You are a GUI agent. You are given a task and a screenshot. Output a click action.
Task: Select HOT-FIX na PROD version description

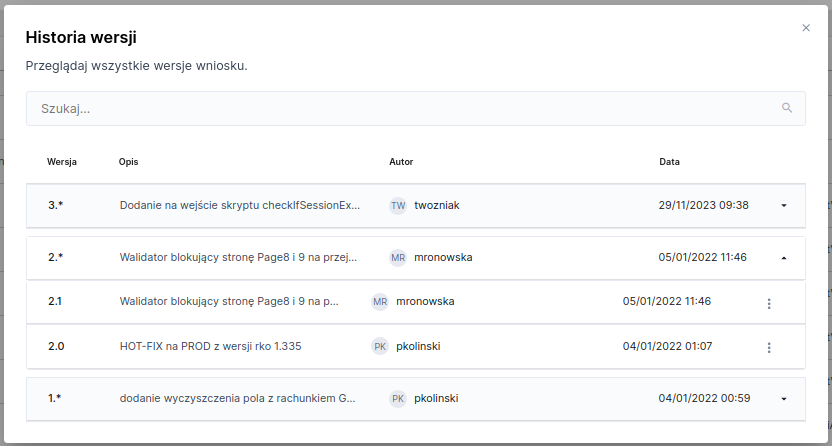pos(210,347)
